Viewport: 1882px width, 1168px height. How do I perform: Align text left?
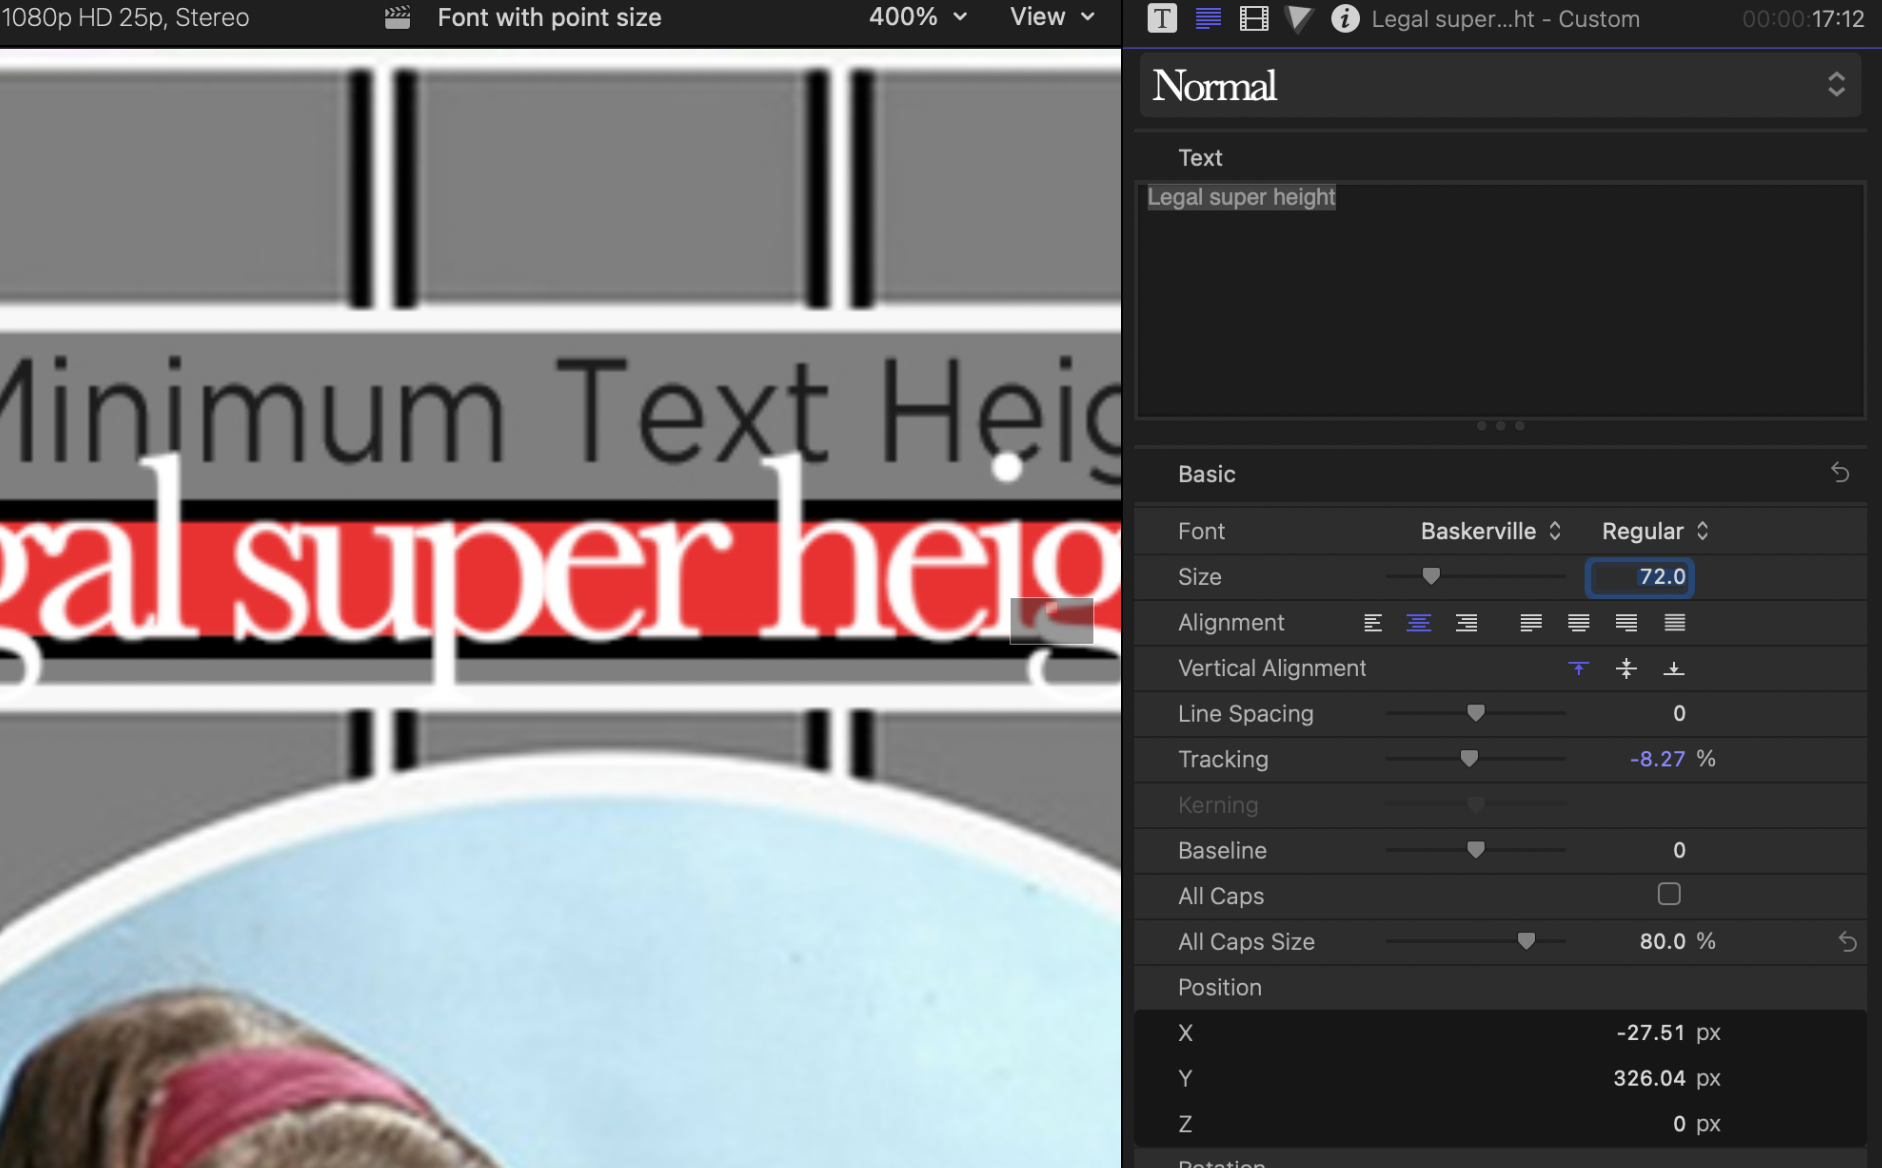[x=1373, y=623]
